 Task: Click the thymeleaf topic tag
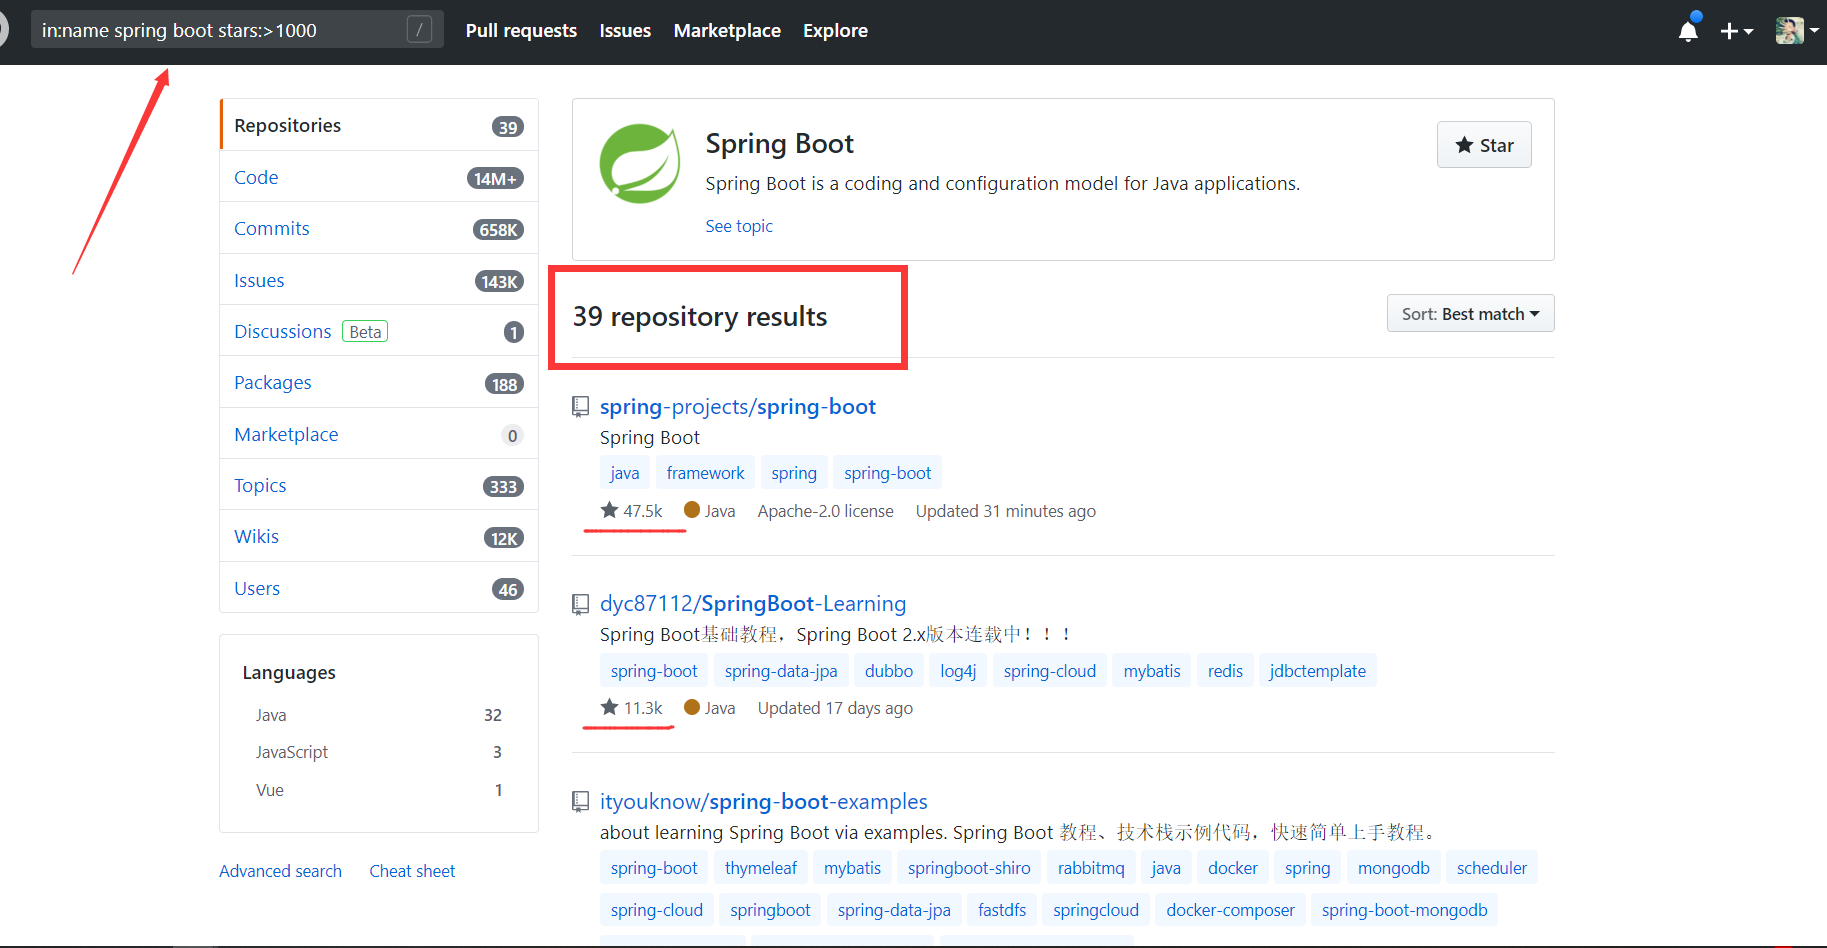[761, 868]
